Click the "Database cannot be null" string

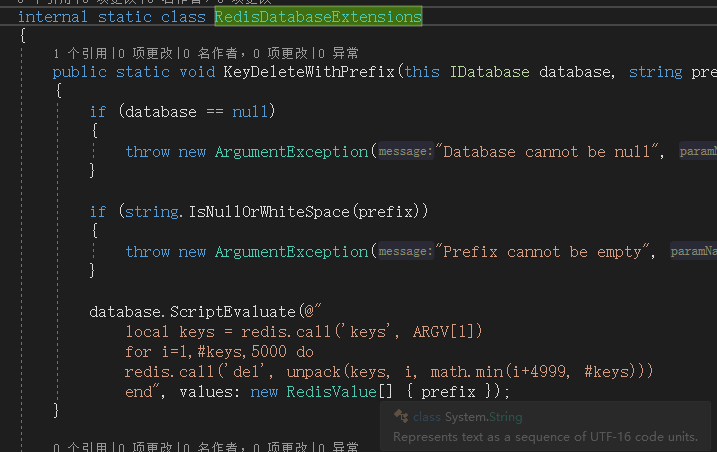point(546,151)
